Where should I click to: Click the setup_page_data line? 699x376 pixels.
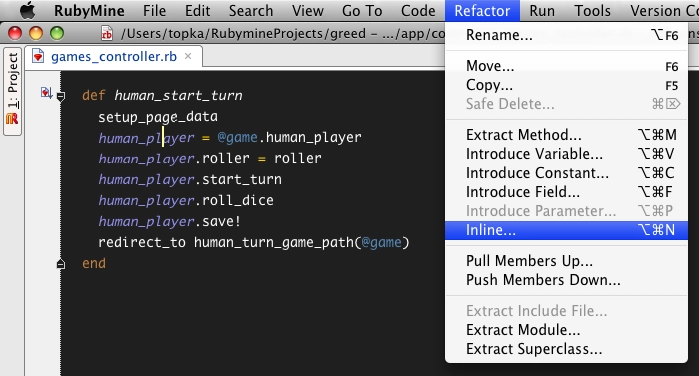(x=158, y=117)
